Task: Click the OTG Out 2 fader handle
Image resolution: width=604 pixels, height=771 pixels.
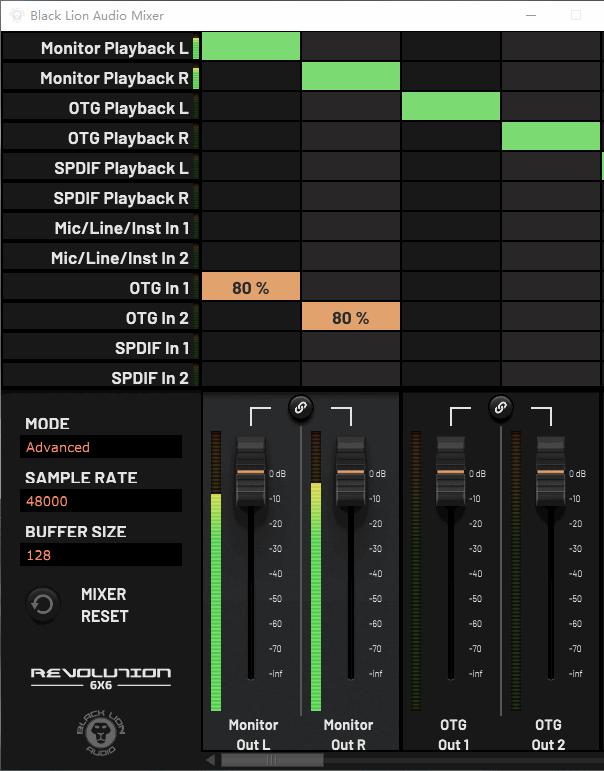Action: tap(551, 470)
